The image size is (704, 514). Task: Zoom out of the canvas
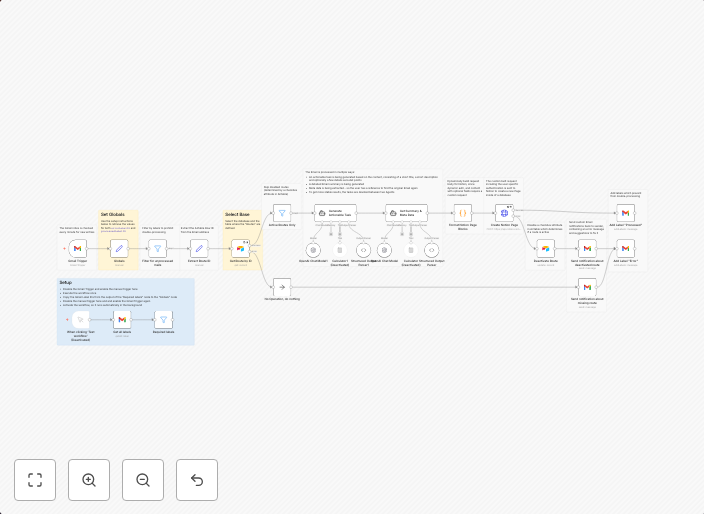pyautogui.click(x=143, y=480)
